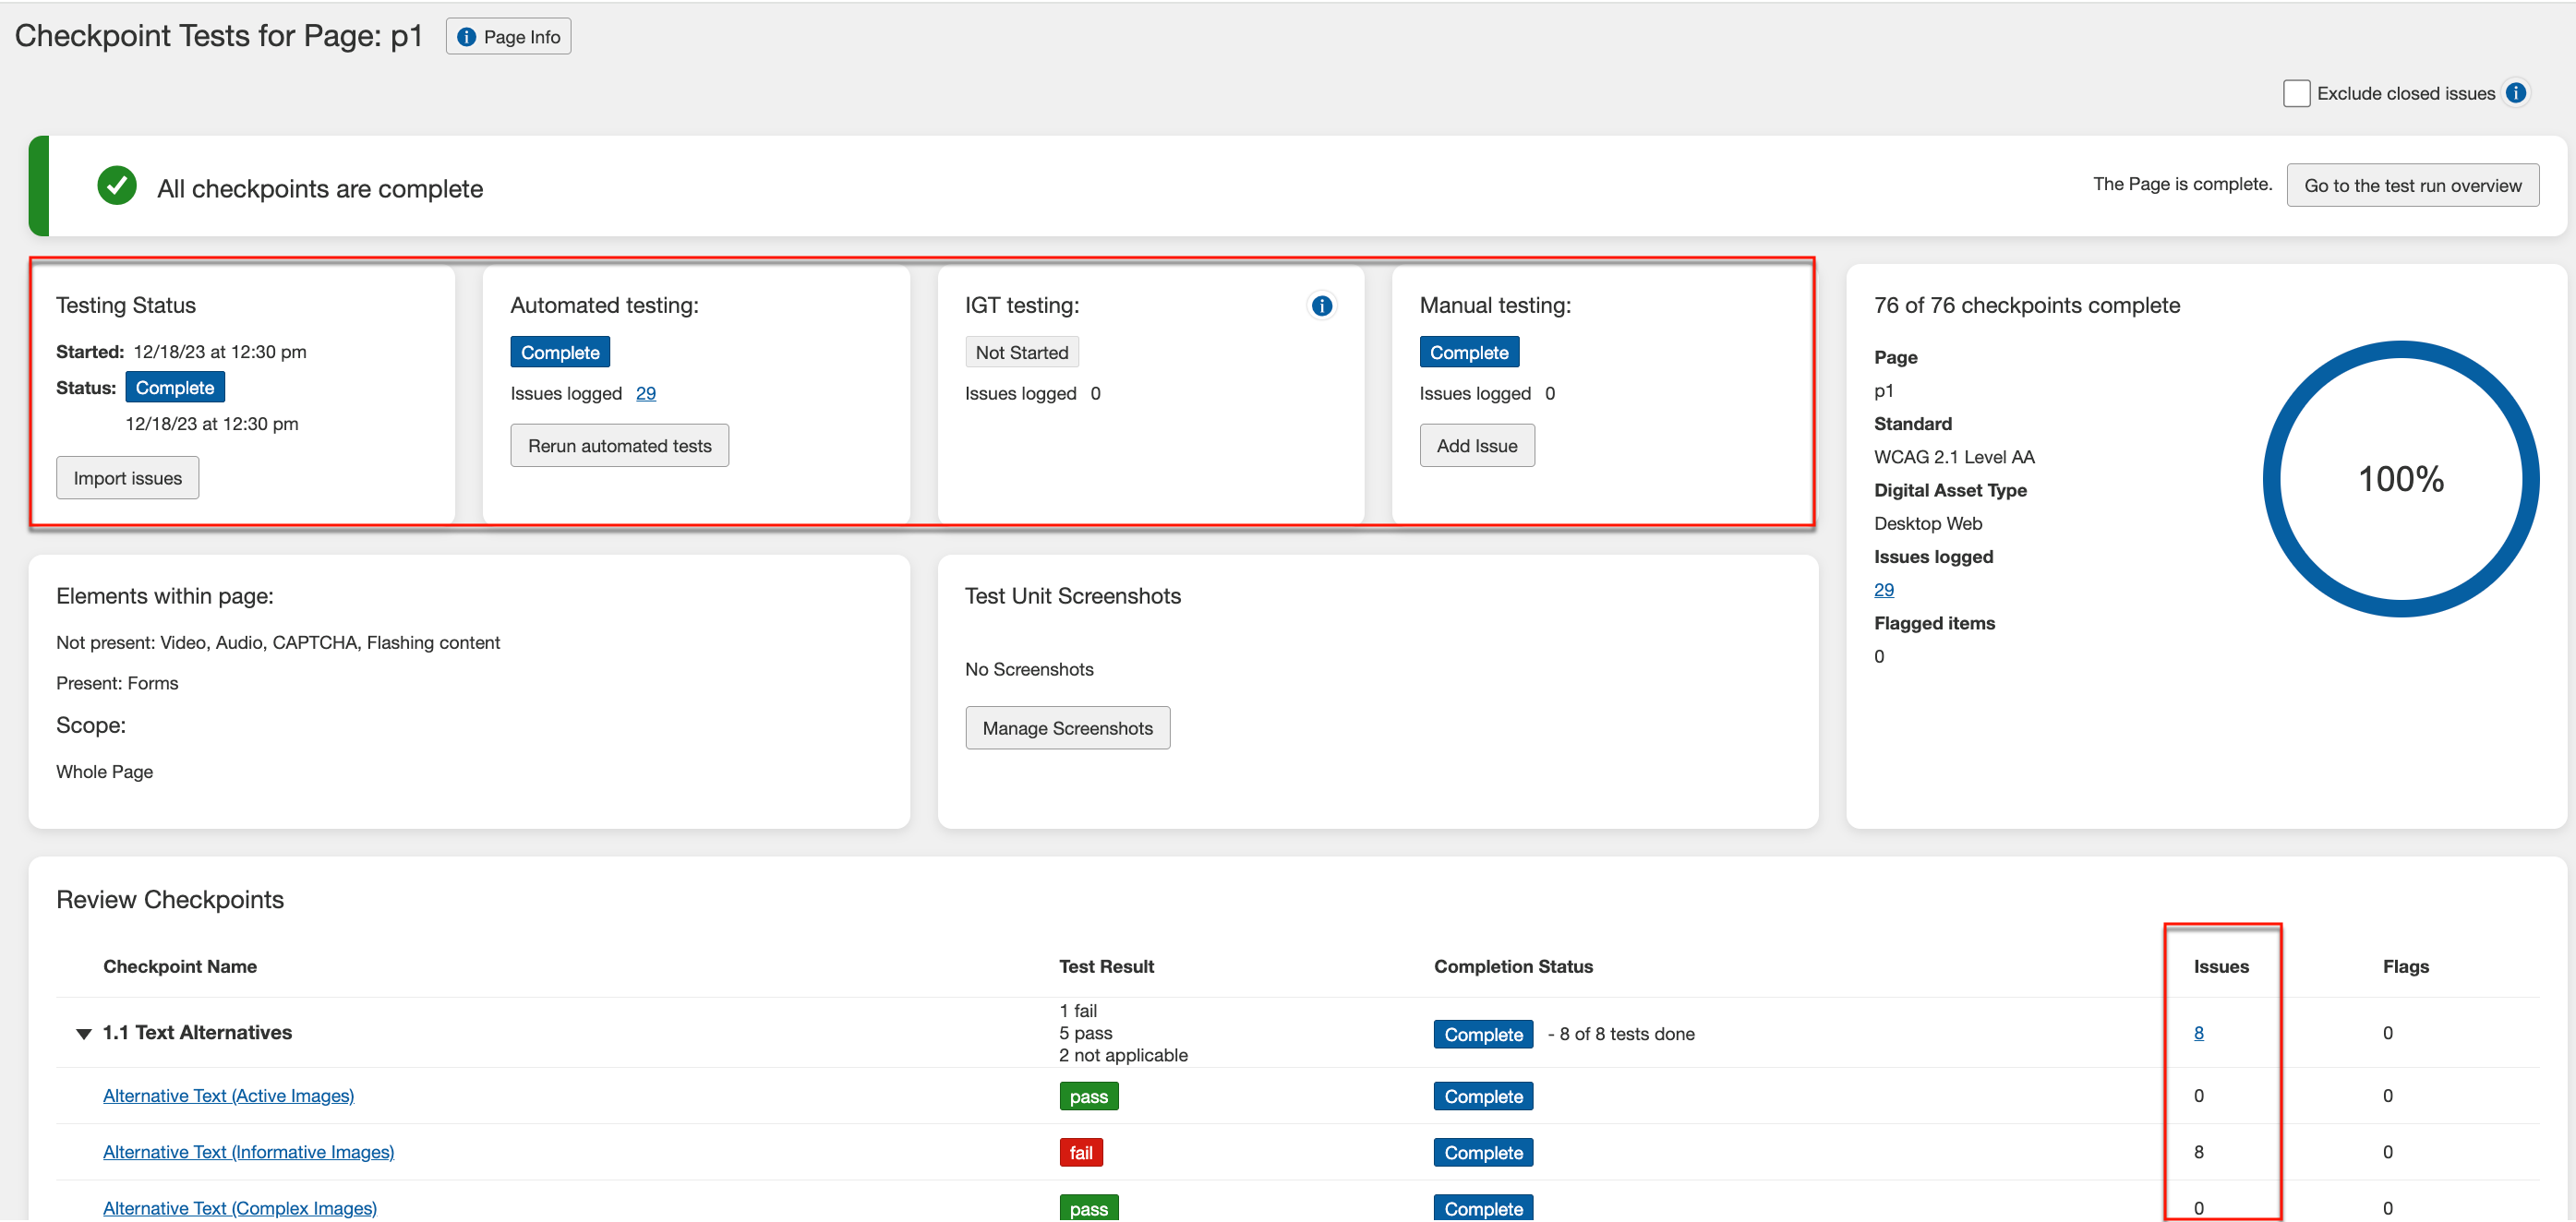Click the 8 issues link for Text Alternatives
The image size is (2576, 1222).
pos(2198,1033)
